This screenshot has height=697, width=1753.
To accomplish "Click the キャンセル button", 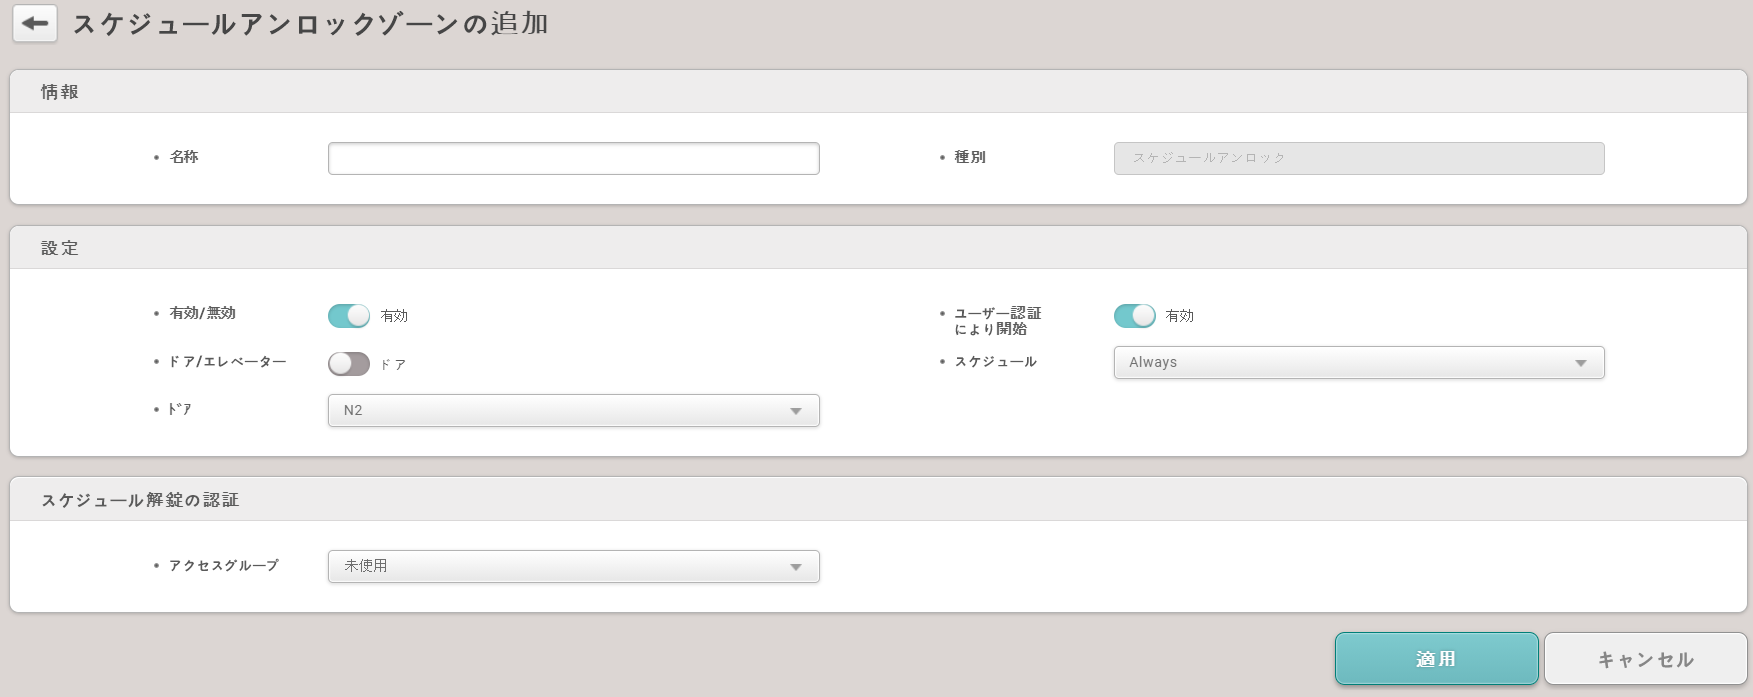I will point(1645,659).
